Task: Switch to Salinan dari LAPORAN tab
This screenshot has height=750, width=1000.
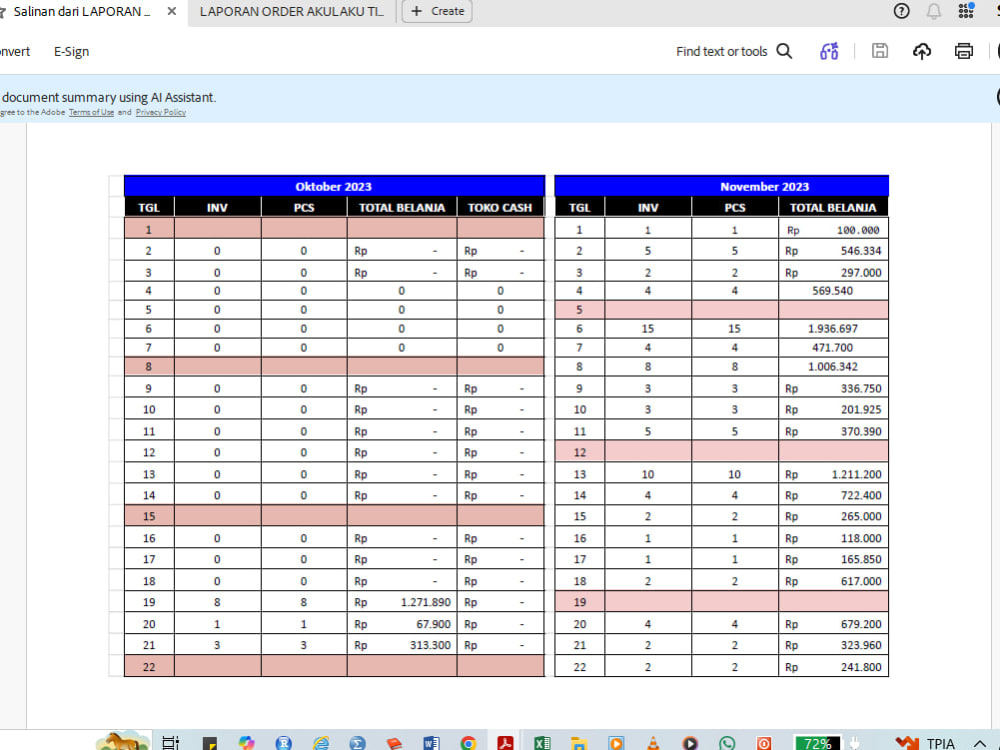Action: [82, 11]
